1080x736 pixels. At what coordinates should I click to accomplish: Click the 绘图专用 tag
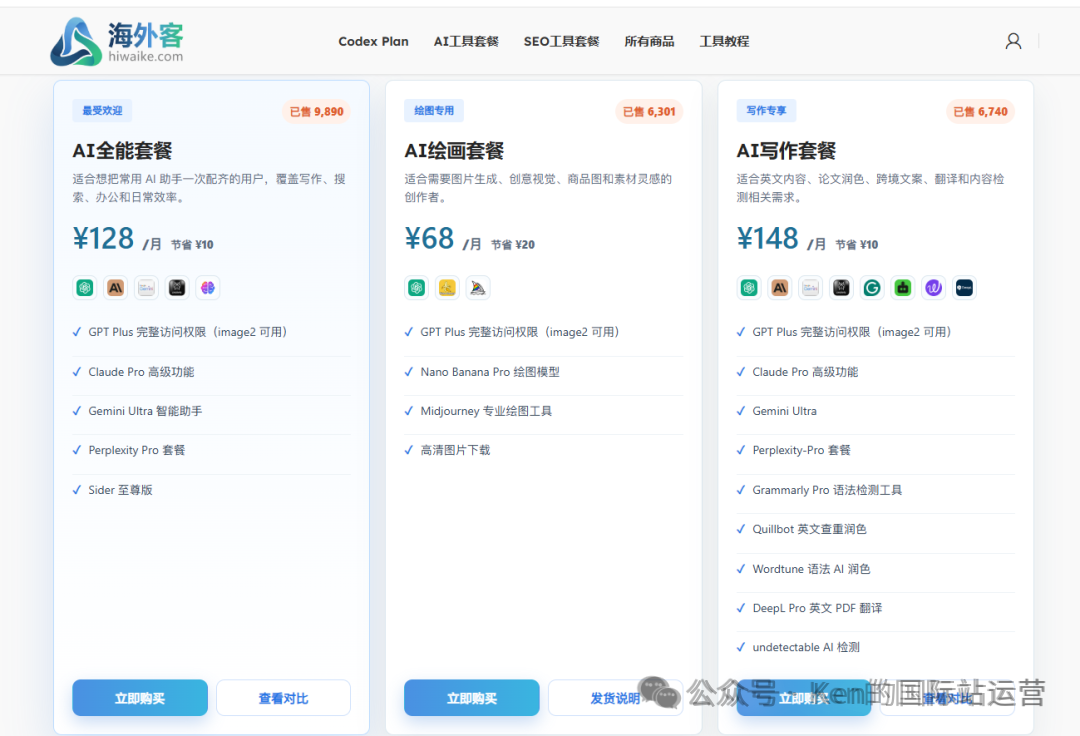pos(434,111)
